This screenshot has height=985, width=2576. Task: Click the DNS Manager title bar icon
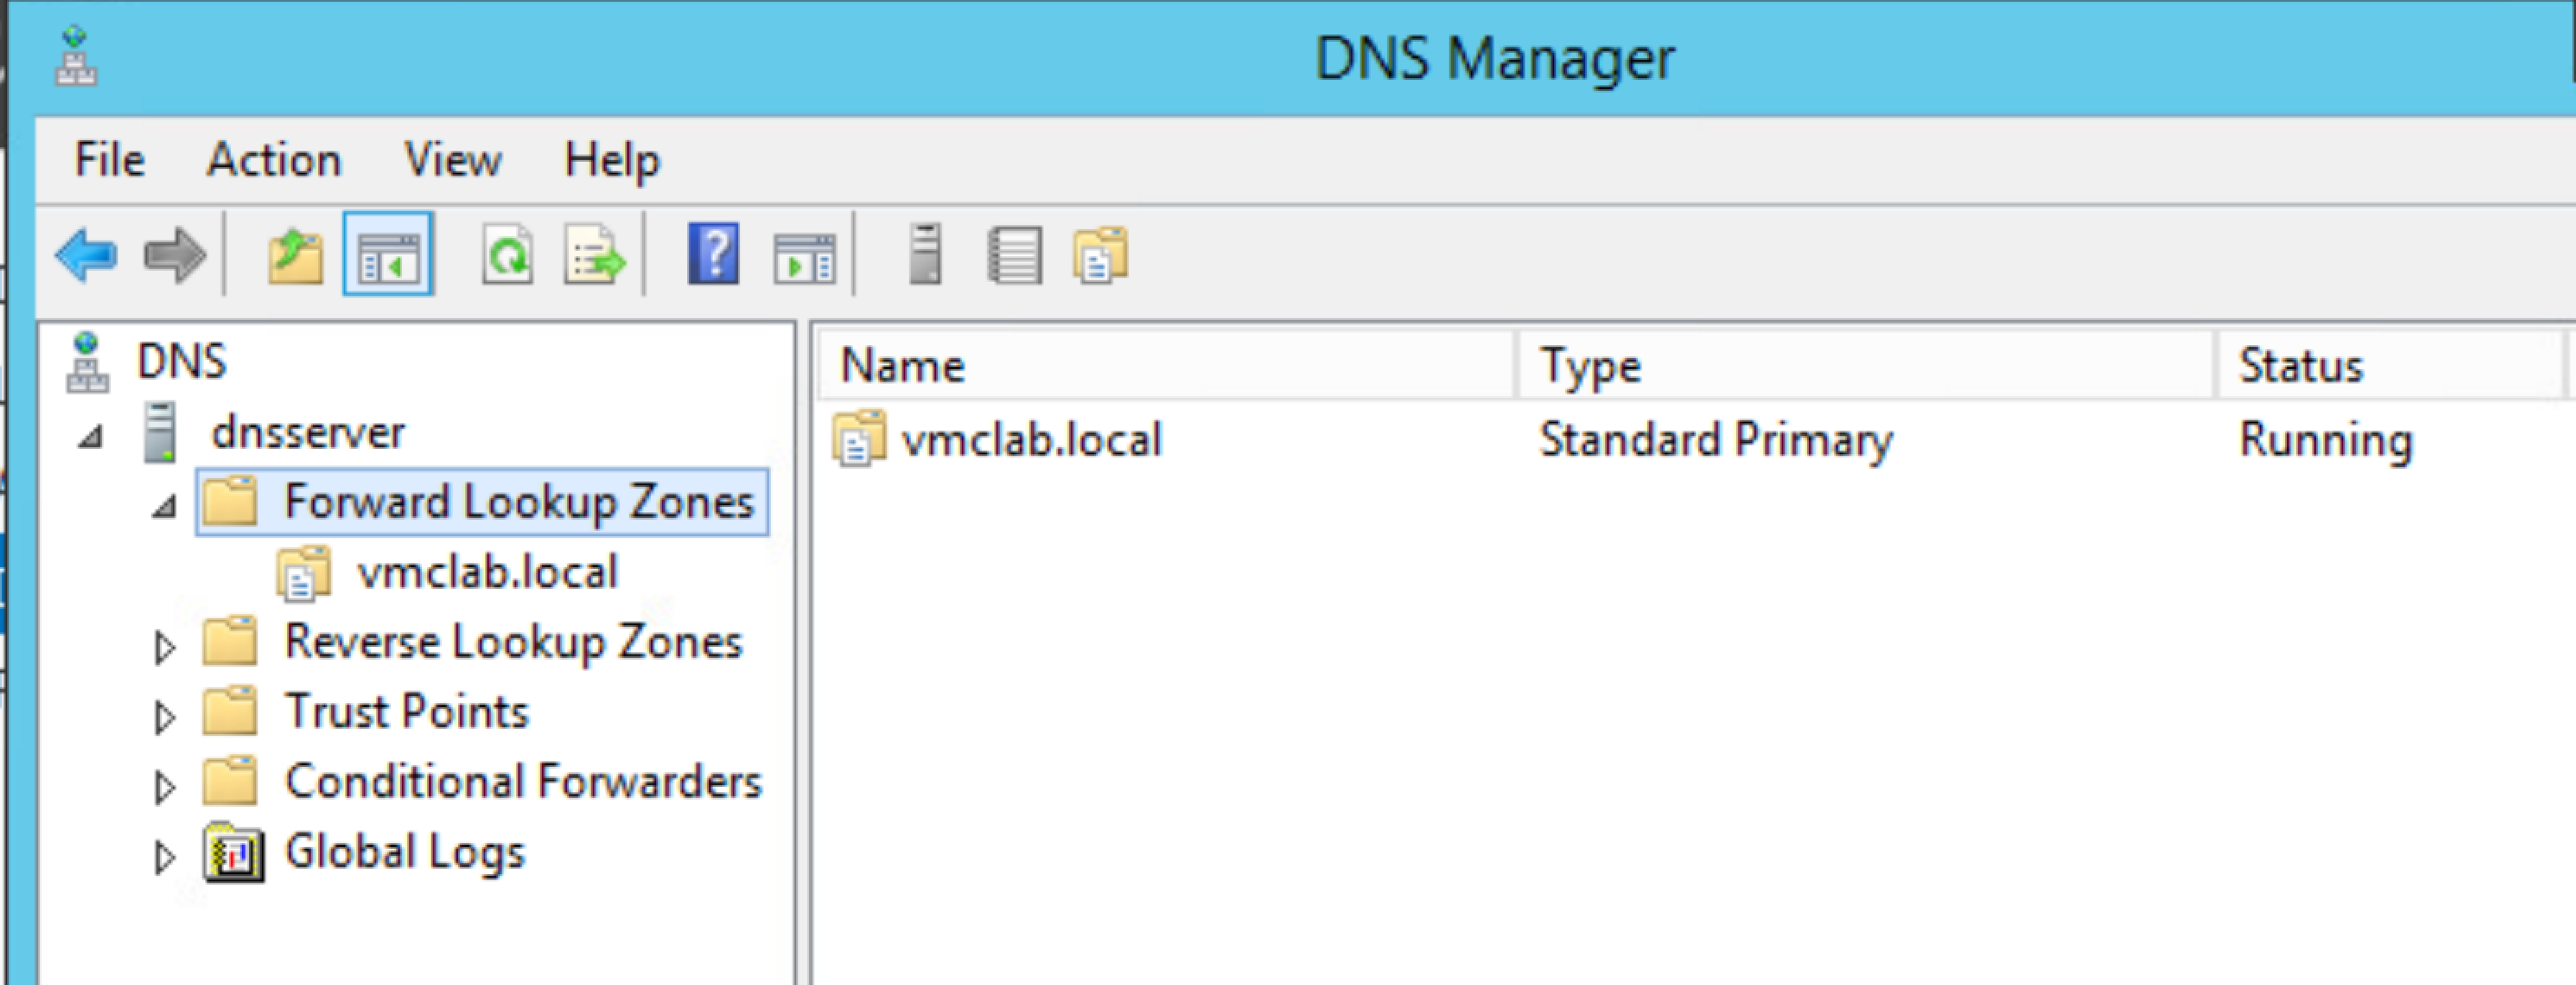coord(75,57)
